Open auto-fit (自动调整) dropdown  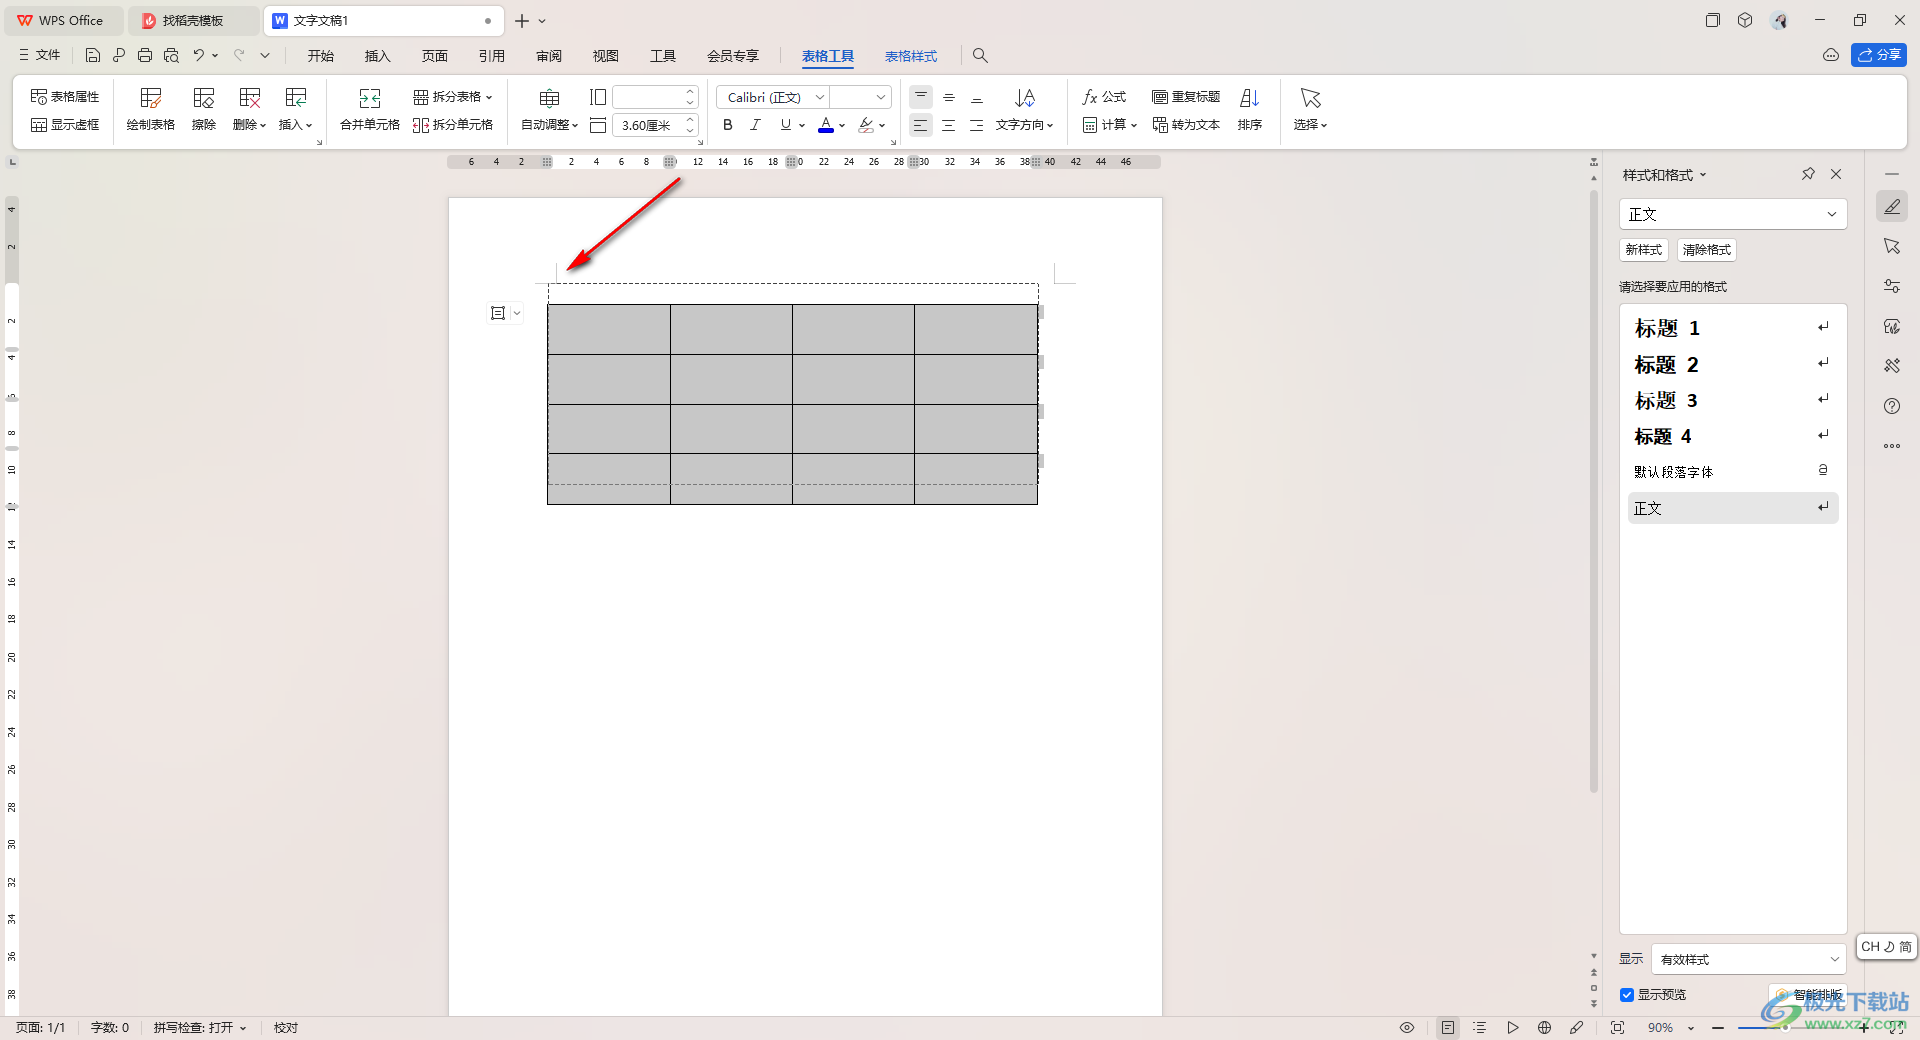550,109
